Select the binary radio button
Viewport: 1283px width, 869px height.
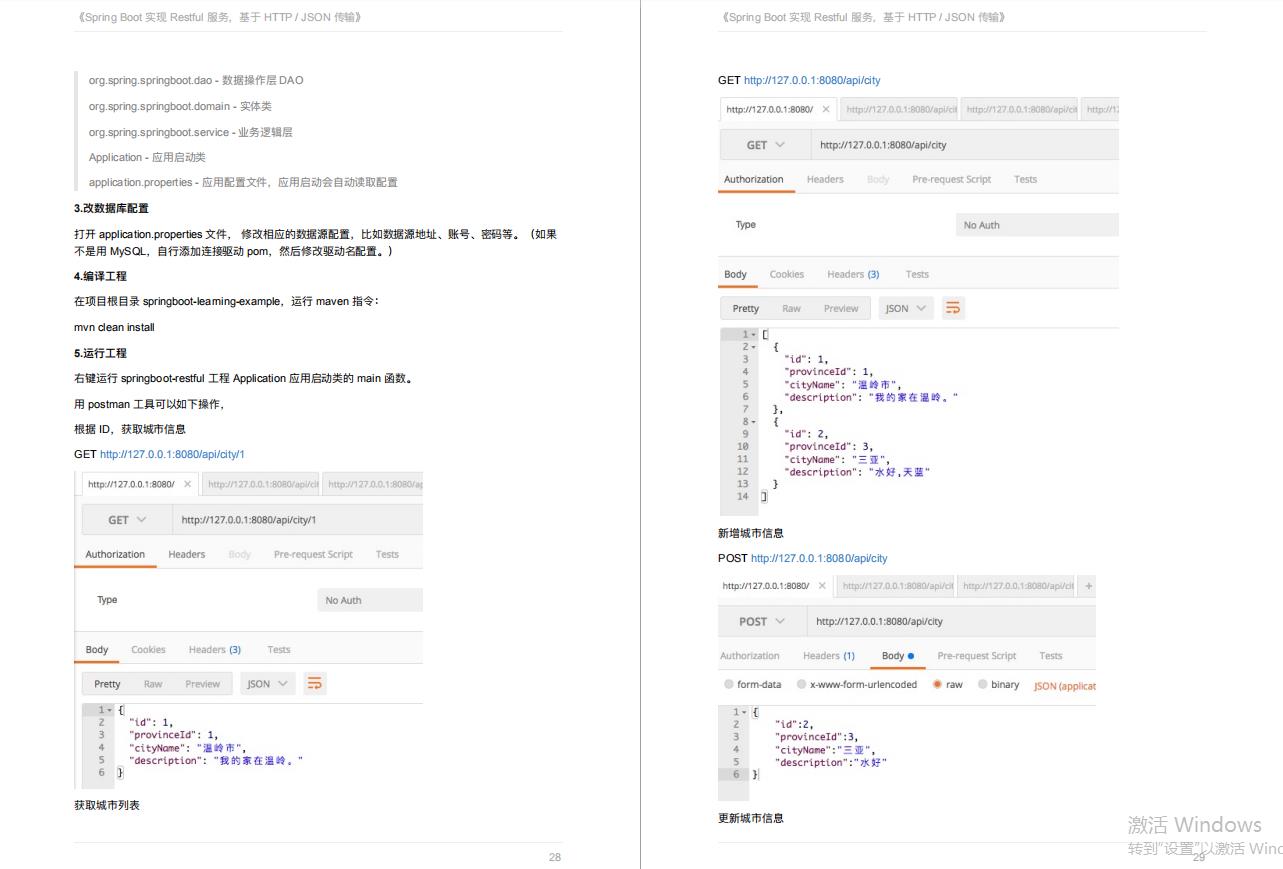[982, 685]
